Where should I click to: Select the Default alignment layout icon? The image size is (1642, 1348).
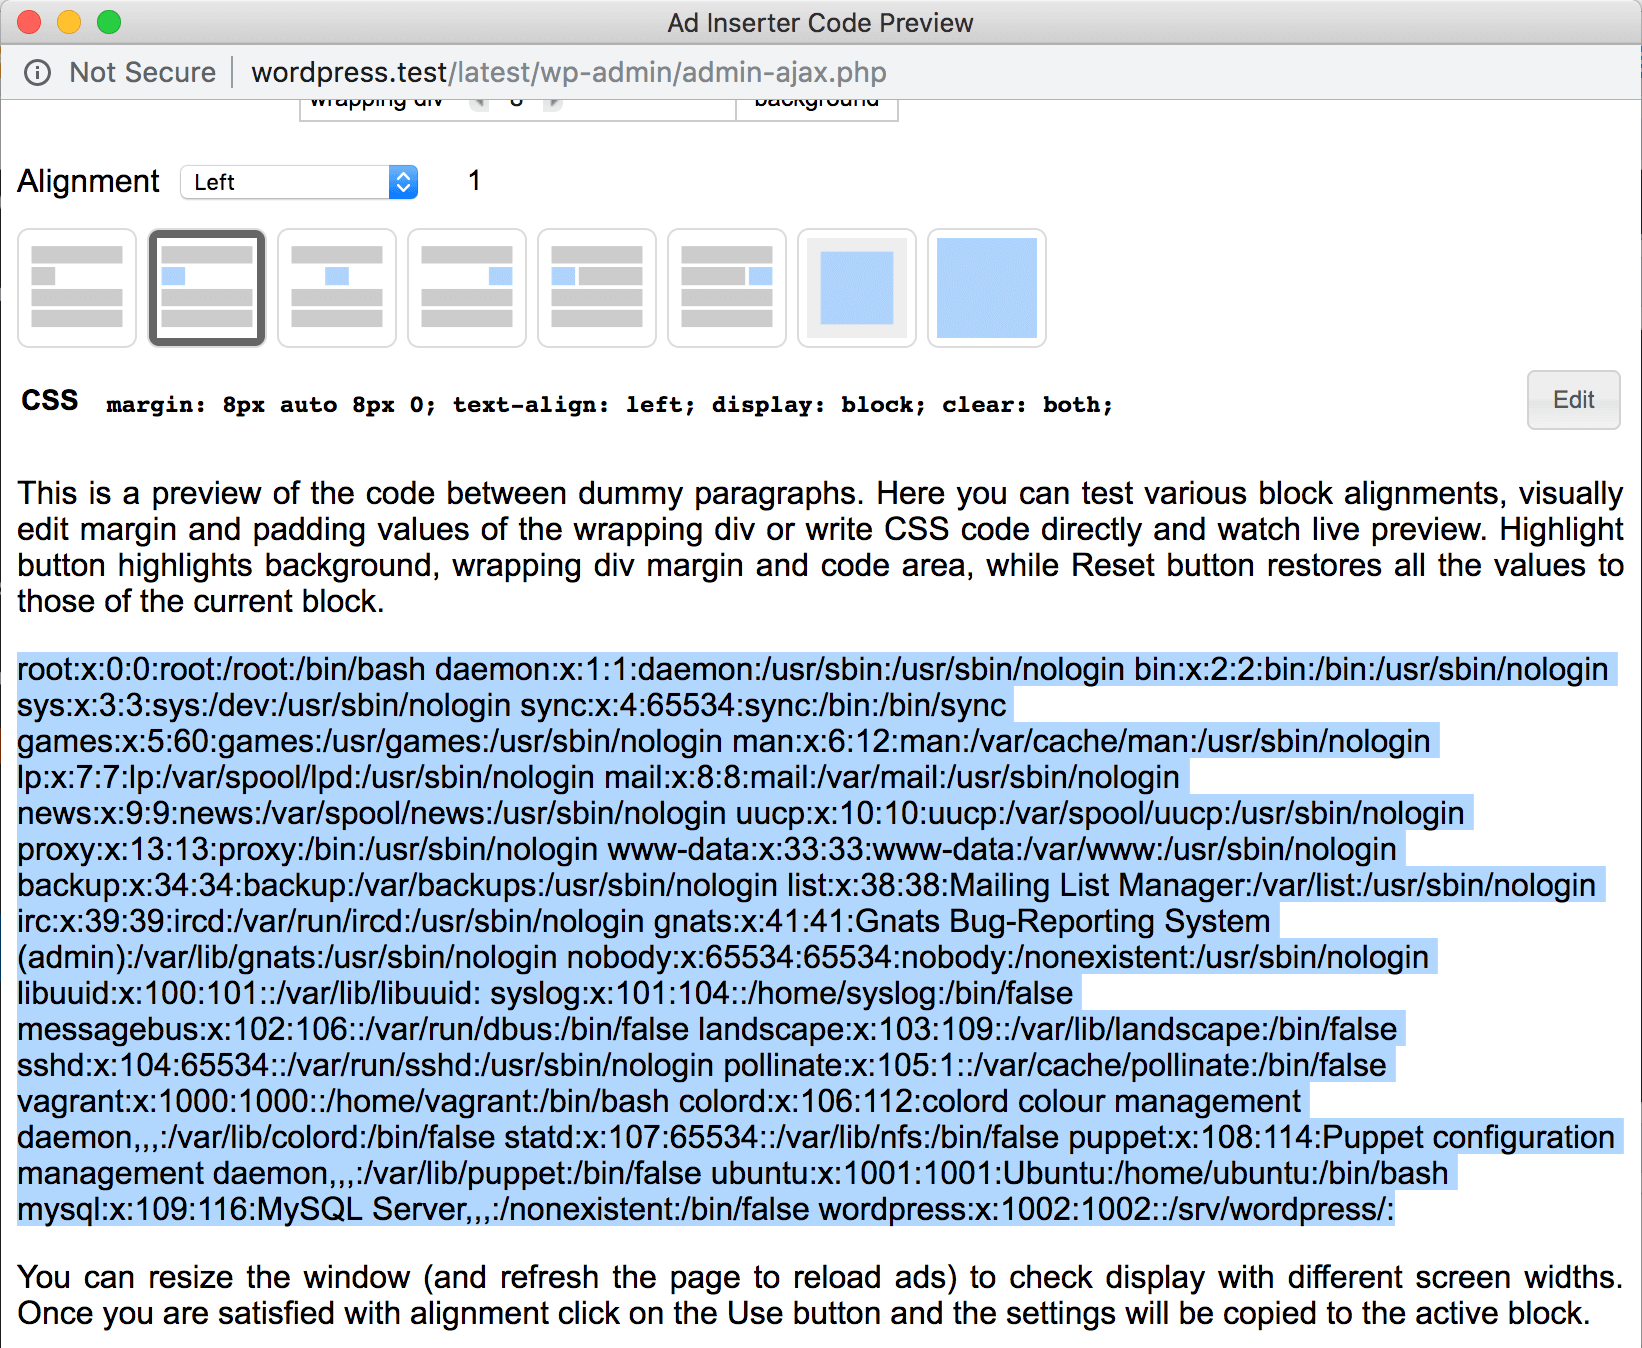pyautogui.click(x=77, y=288)
